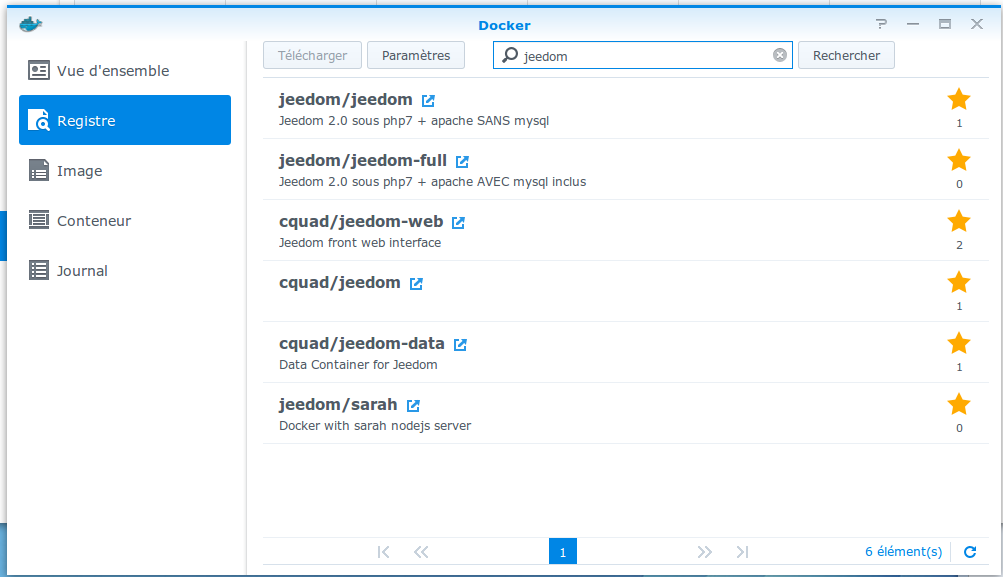Click the star of jeedom/jeedom-full row
The height and width of the screenshot is (577, 1003).
pos(959,160)
